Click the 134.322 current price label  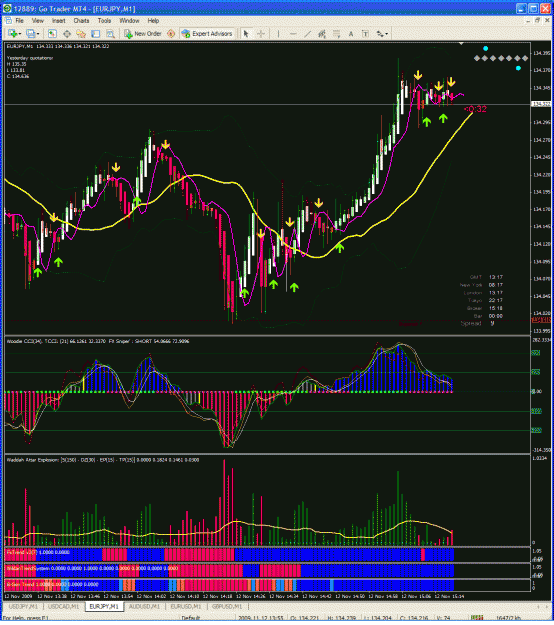coord(541,104)
